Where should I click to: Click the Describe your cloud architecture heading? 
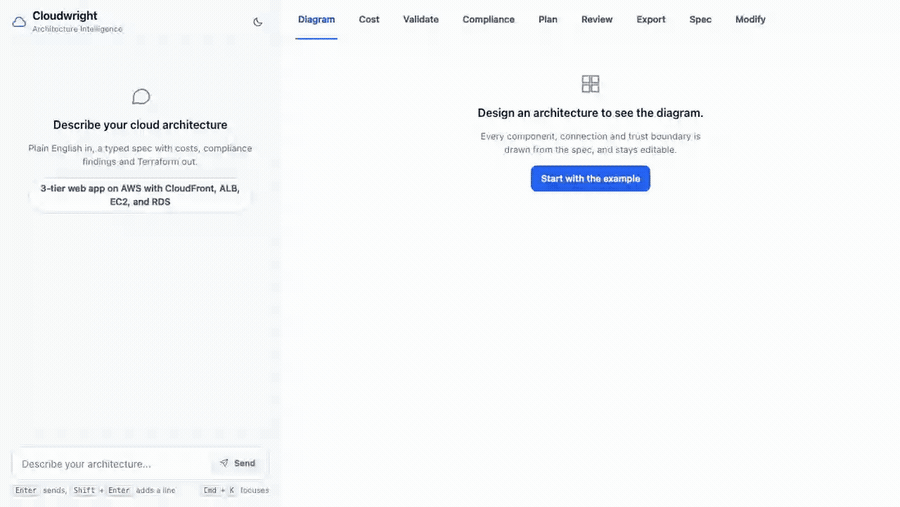tap(140, 125)
